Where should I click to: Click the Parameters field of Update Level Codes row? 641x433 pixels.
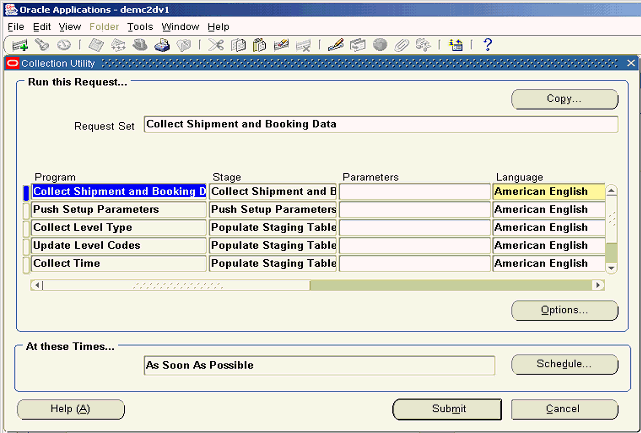(x=415, y=245)
